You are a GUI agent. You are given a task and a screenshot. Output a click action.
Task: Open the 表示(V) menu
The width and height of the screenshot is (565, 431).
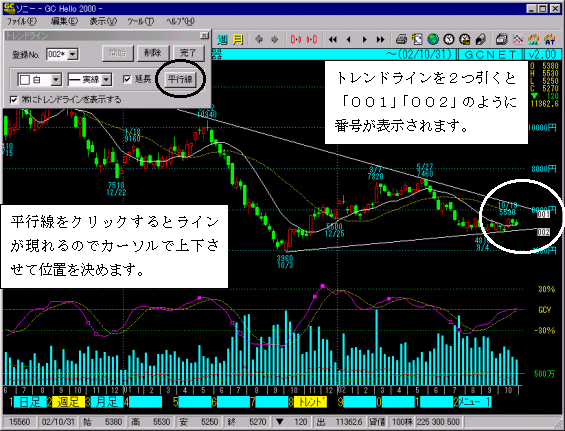click(x=103, y=21)
